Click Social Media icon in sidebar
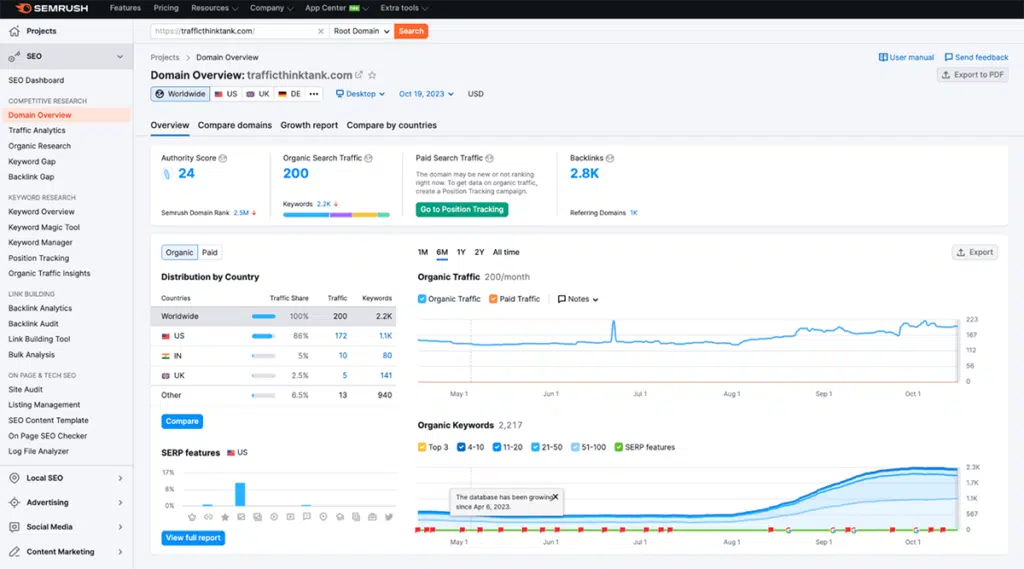 pos(14,527)
